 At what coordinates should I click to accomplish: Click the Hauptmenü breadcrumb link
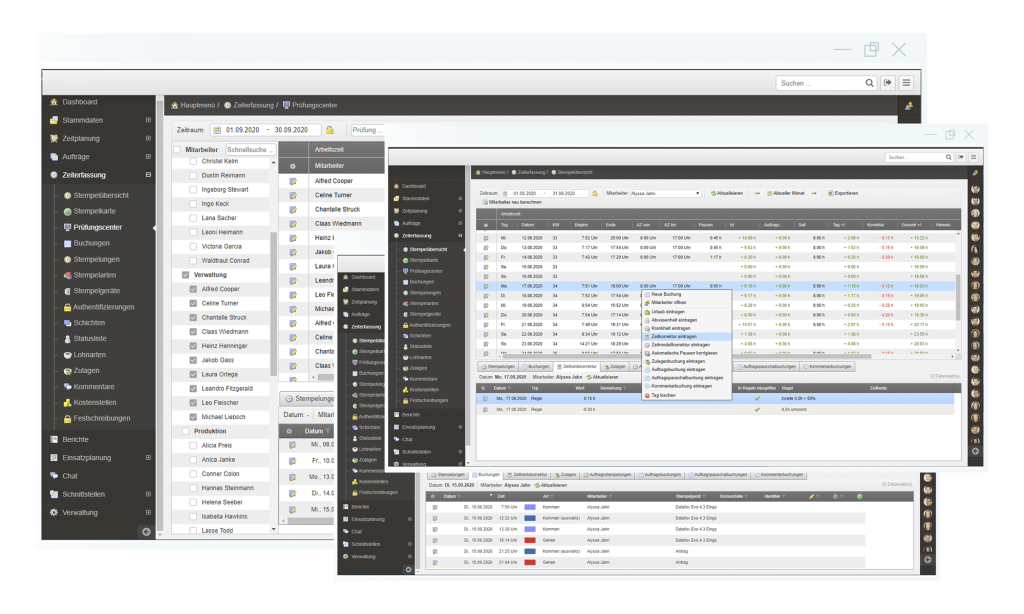[195, 105]
